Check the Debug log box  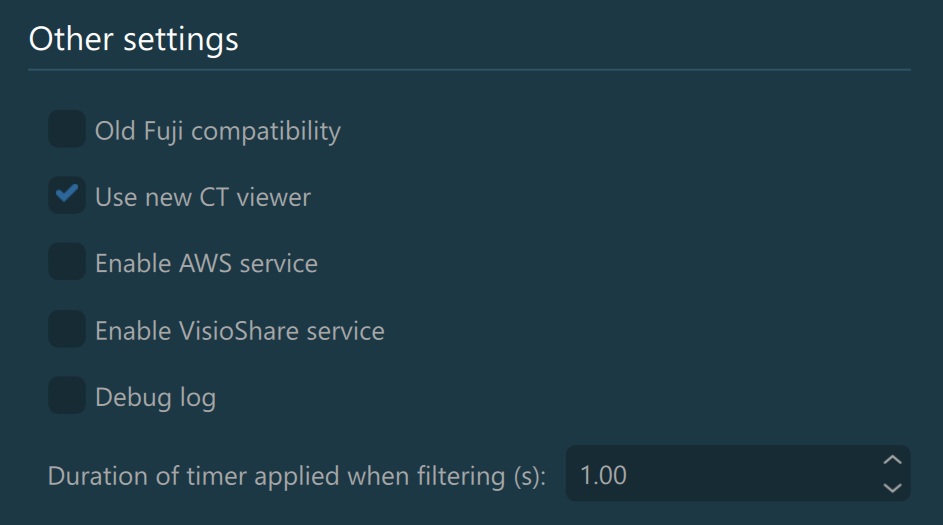pos(67,397)
